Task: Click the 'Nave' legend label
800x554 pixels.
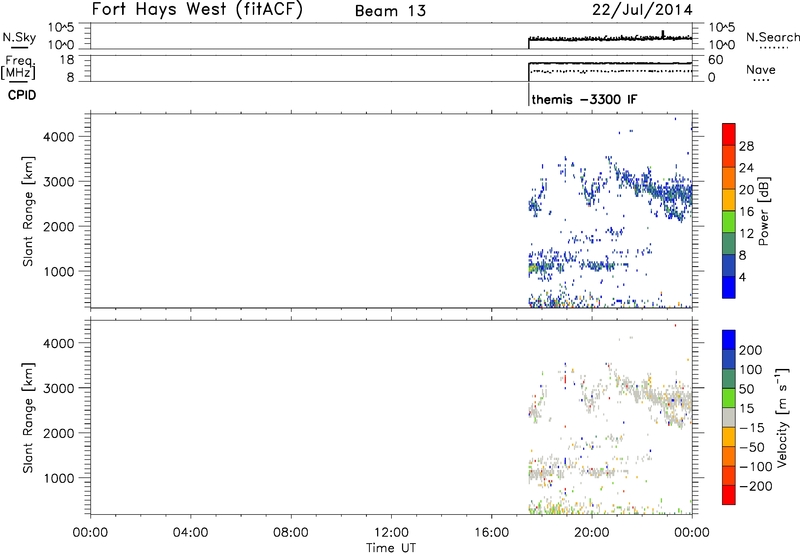Action: pos(761,69)
